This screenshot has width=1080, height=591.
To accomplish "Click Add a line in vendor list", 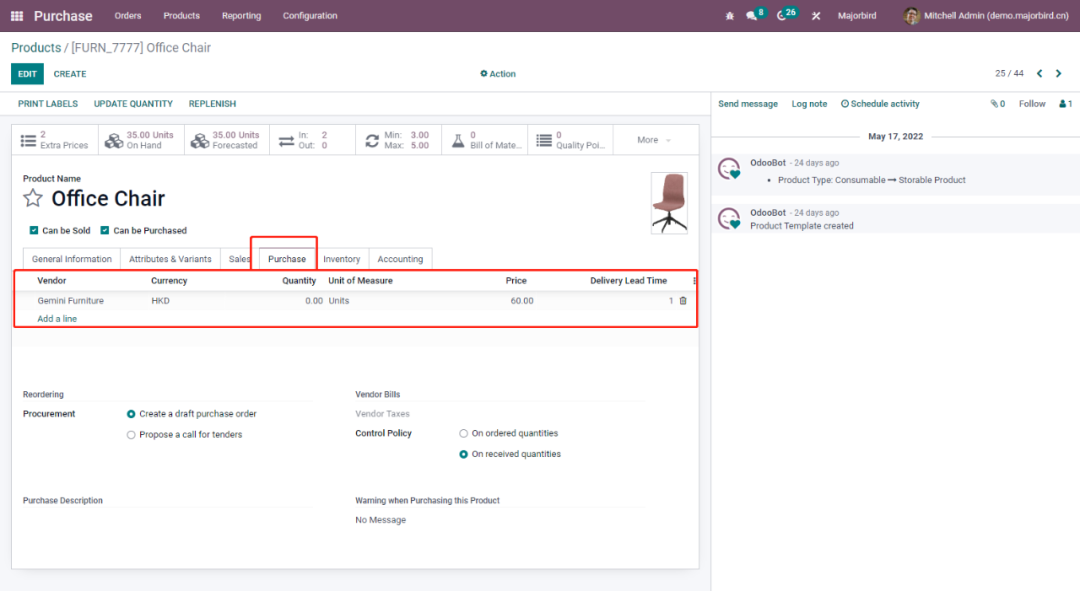I will click(57, 319).
